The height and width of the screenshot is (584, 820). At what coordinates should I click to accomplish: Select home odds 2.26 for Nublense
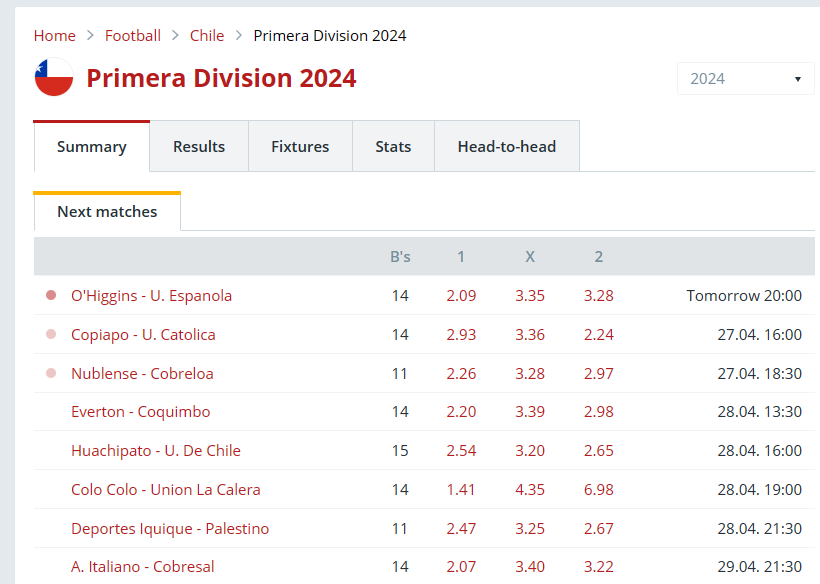coord(461,373)
